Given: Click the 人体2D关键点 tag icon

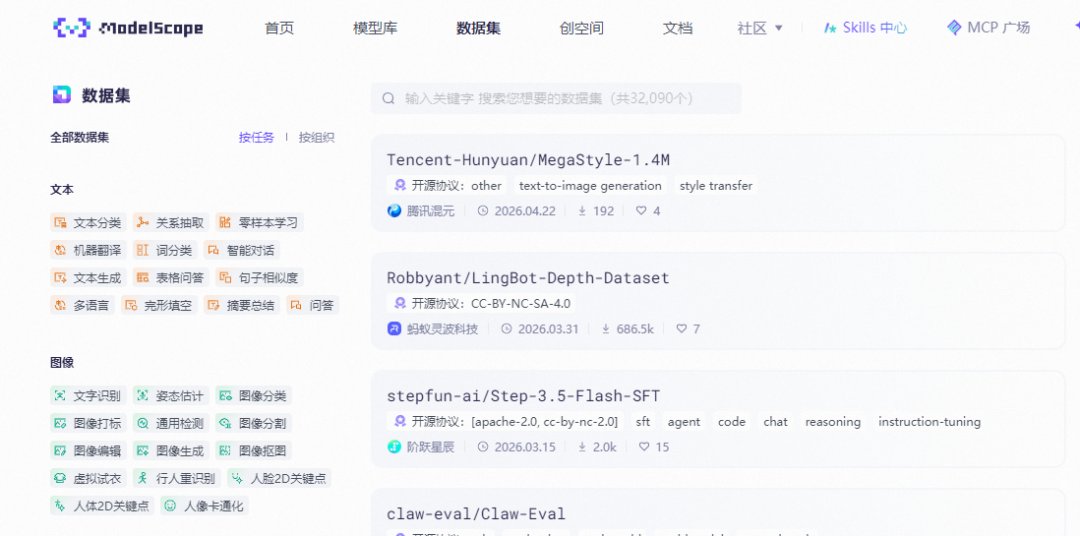Looking at the screenshot, I should click(61, 506).
